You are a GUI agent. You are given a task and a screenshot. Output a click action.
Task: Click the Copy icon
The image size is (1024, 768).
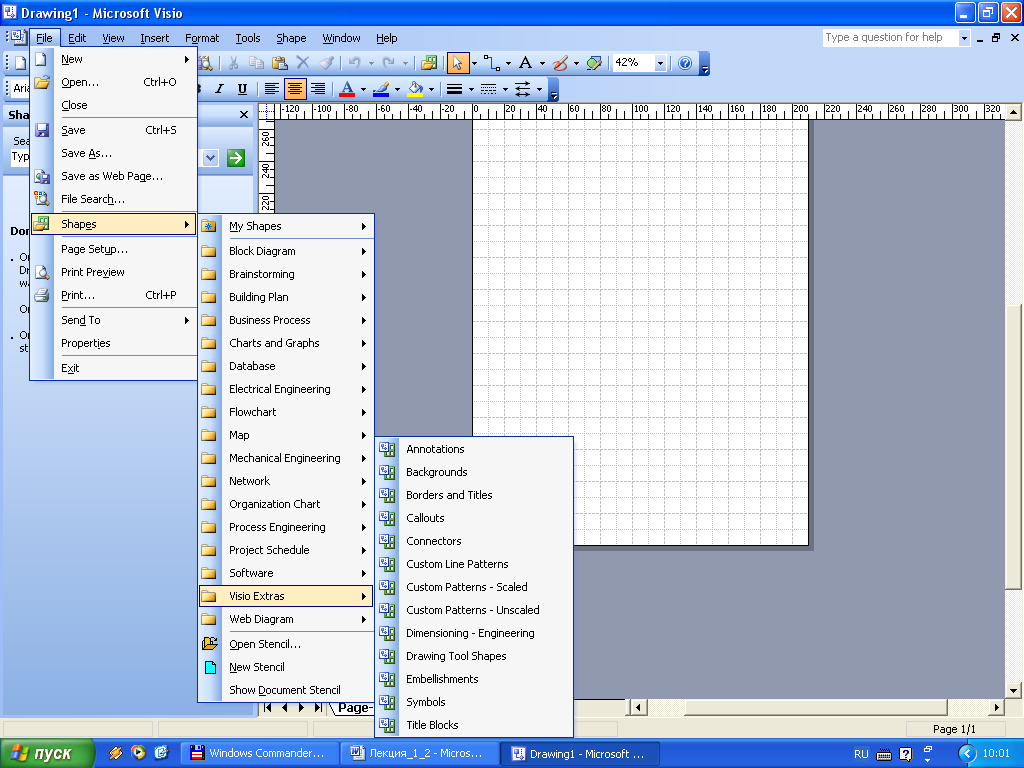[257, 63]
